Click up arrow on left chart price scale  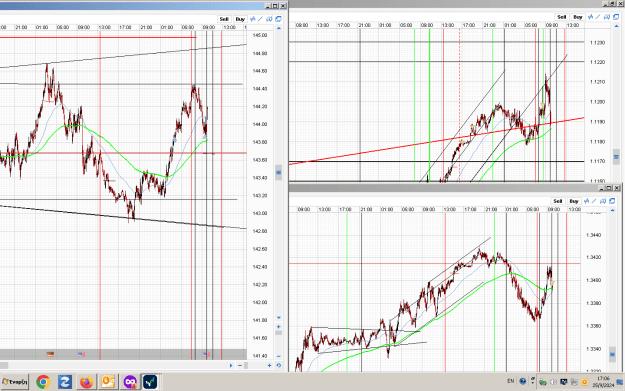(279, 28)
